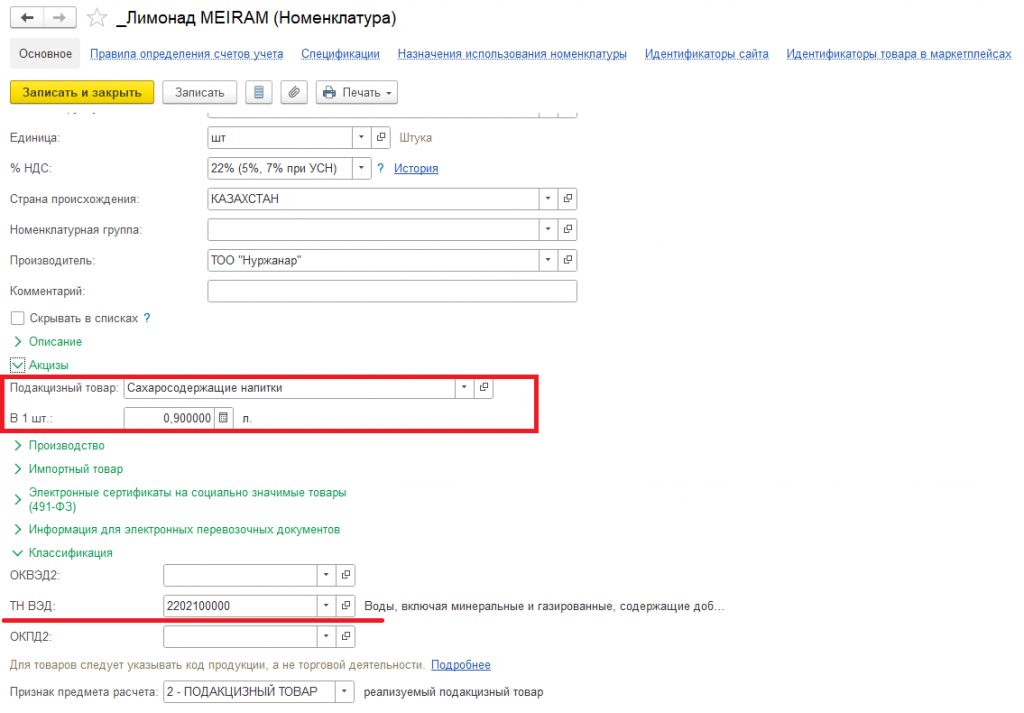Open the Подакцизный товар record icon

(484, 387)
